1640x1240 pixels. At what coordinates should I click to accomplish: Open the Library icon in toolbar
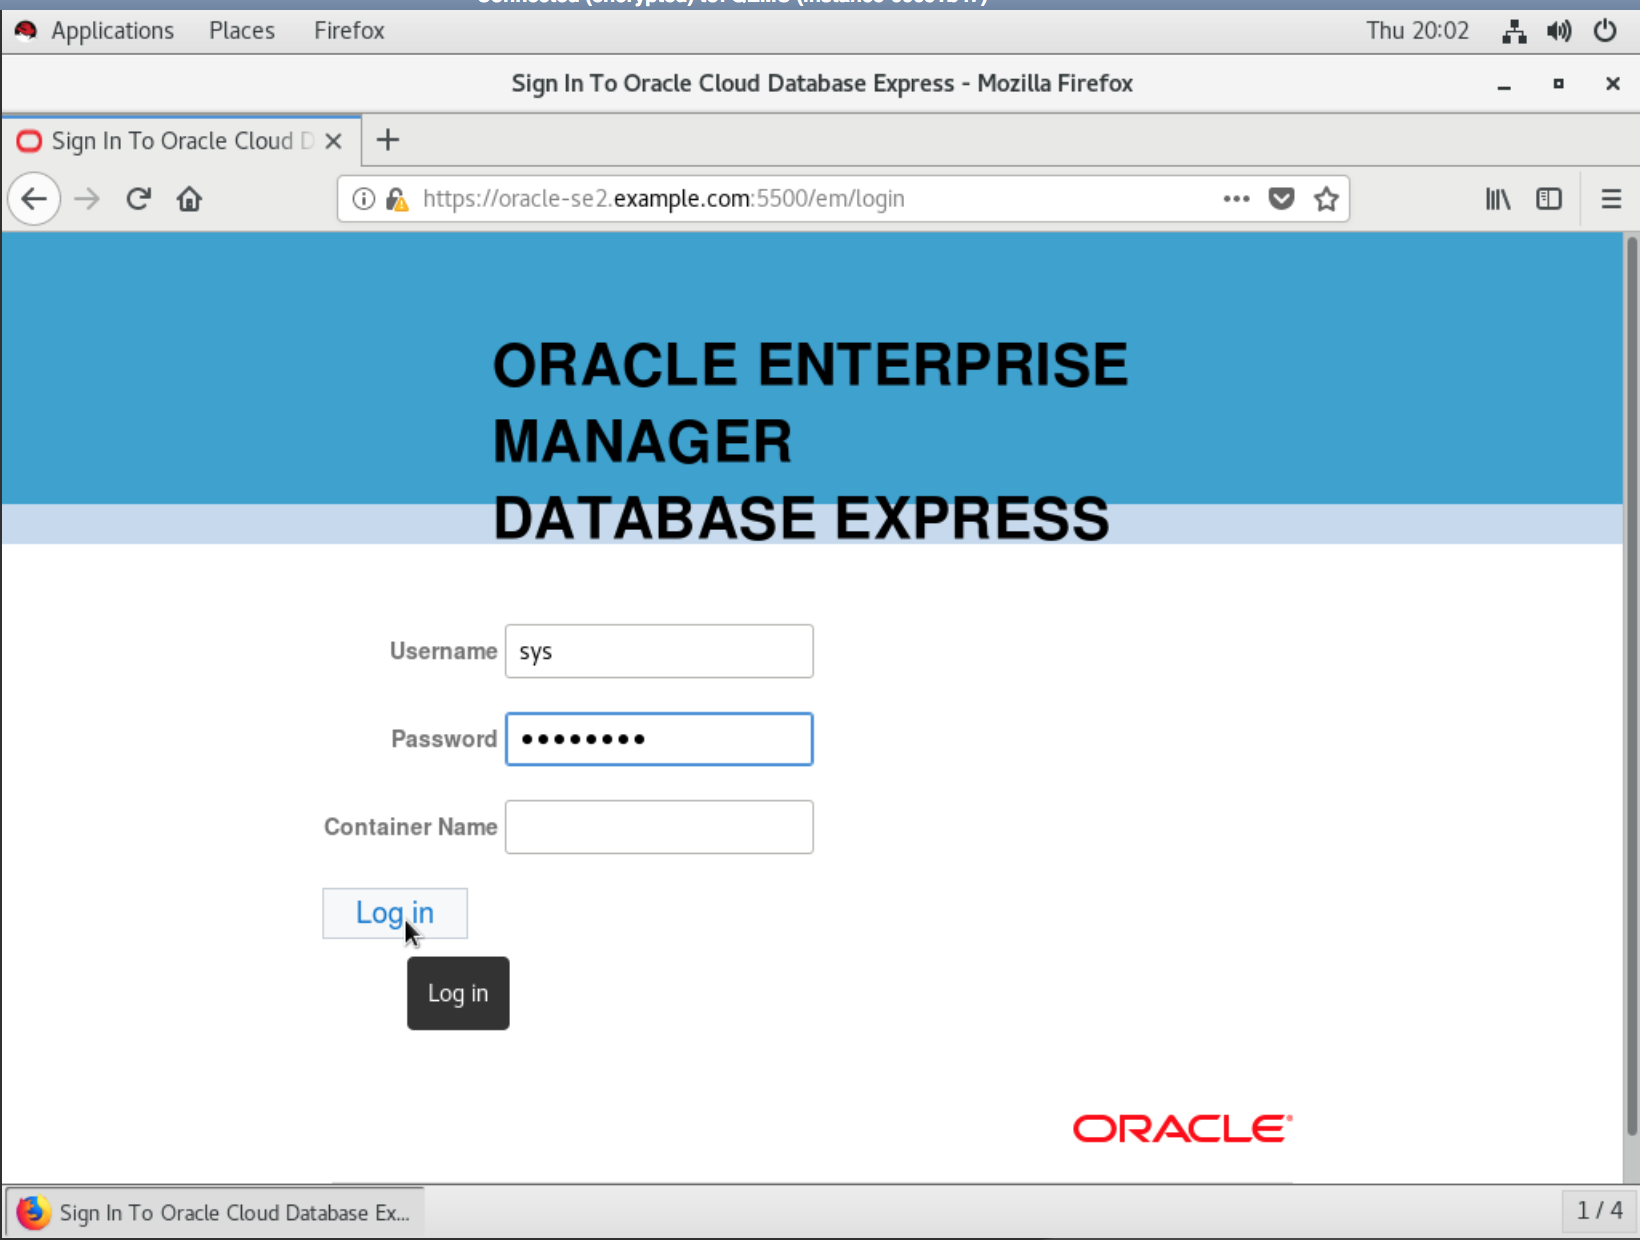tap(1497, 199)
